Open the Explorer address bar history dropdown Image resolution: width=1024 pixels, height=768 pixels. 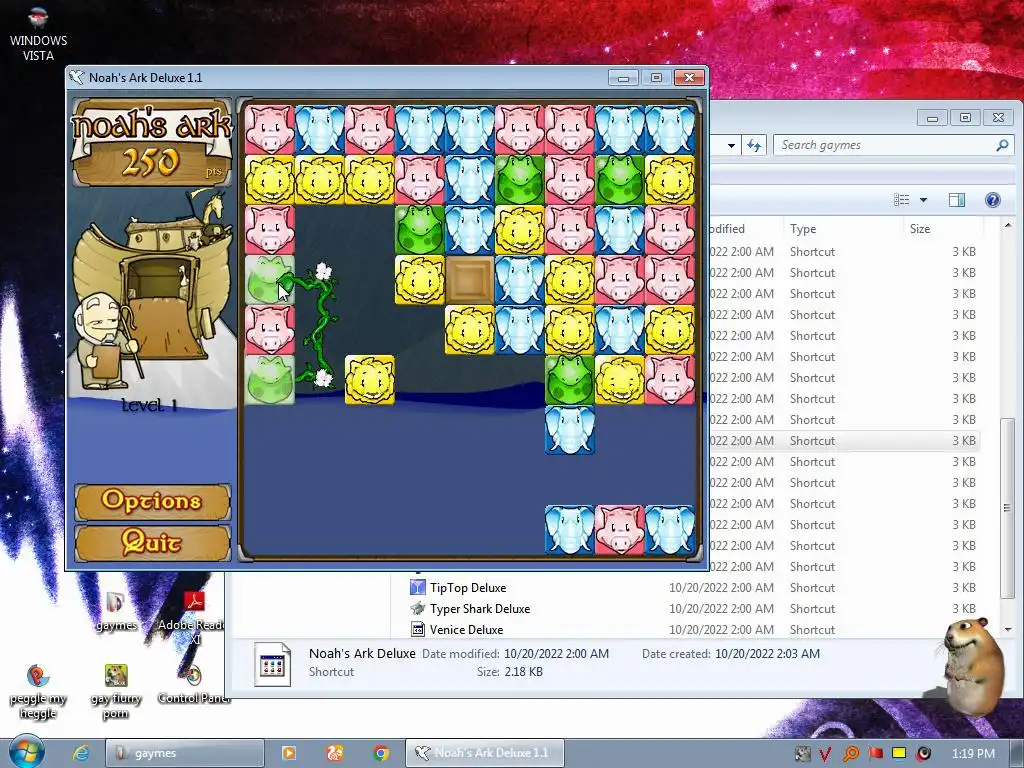click(731, 145)
